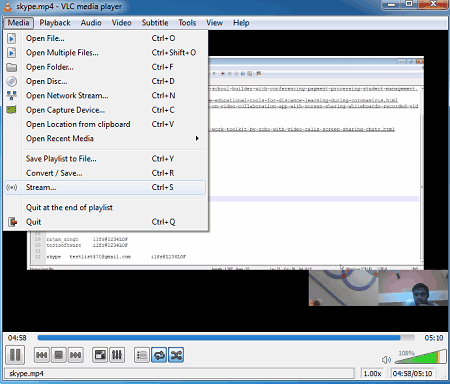The width and height of the screenshot is (450, 384).
Task: Open the Help menu
Action: pos(241,23)
